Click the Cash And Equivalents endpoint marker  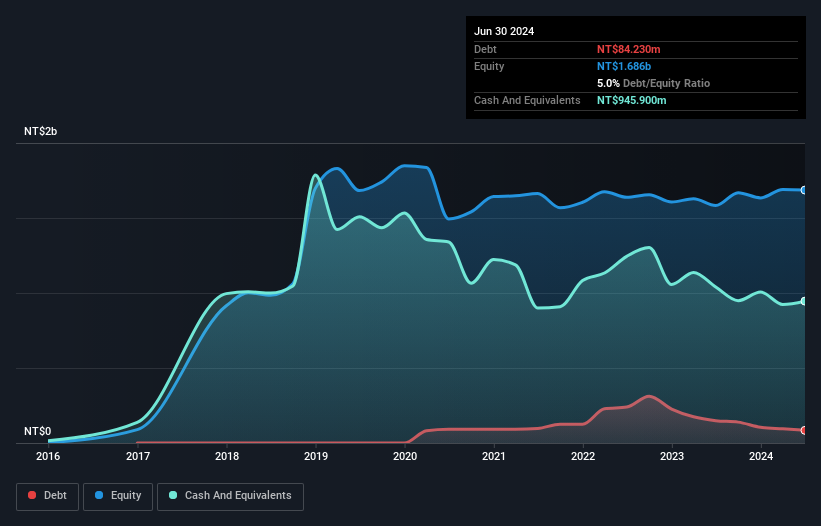[804, 301]
